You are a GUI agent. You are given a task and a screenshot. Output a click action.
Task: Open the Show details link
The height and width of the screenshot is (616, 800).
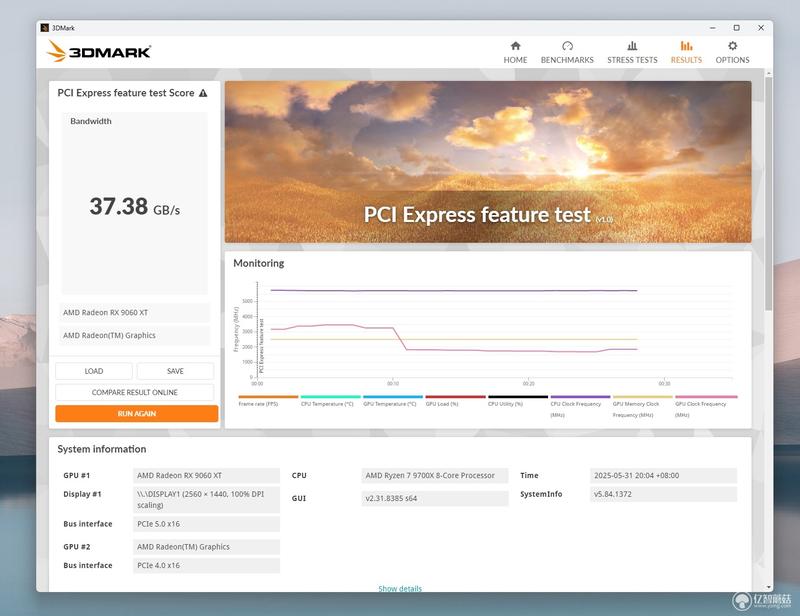coord(400,588)
